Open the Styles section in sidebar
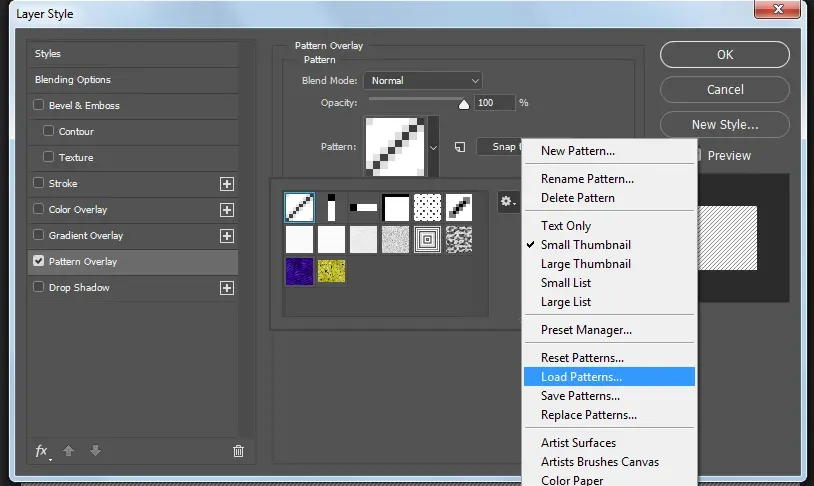This screenshot has width=814, height=486. point(133,53)
